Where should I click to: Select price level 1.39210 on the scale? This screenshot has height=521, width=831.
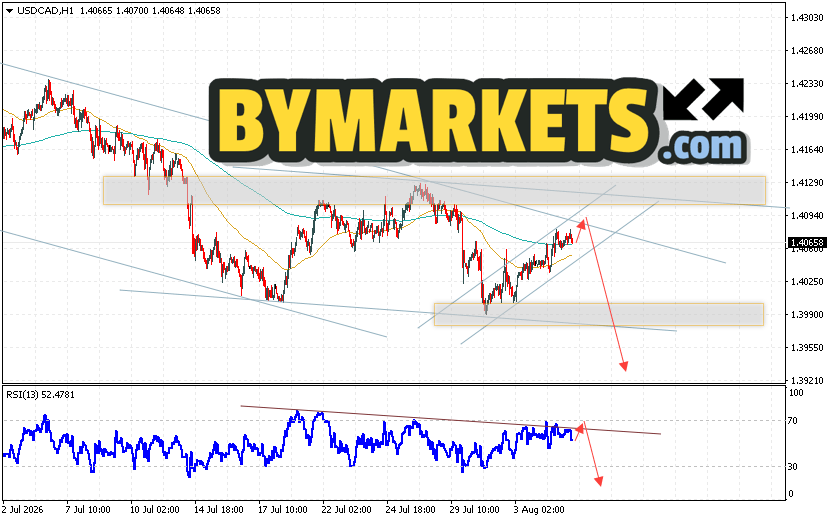click(x=807, y=380)
